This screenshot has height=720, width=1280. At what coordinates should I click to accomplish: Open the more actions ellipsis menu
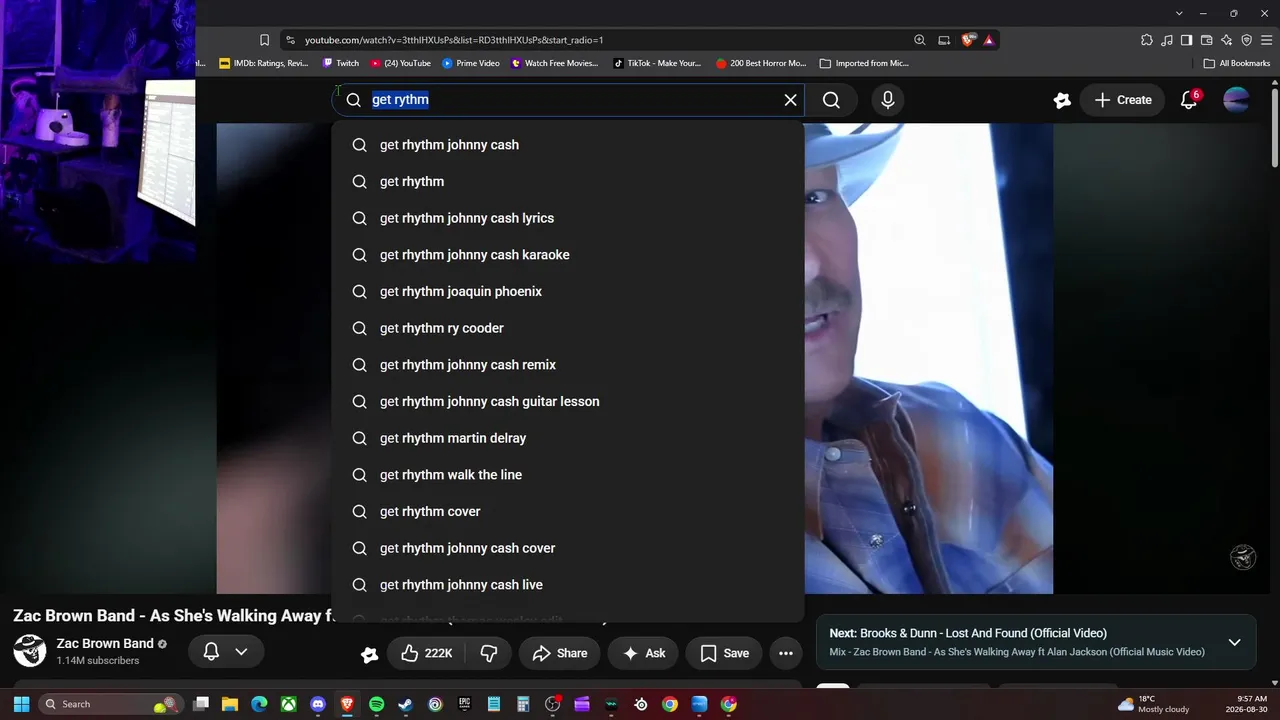tap(786, 653)
